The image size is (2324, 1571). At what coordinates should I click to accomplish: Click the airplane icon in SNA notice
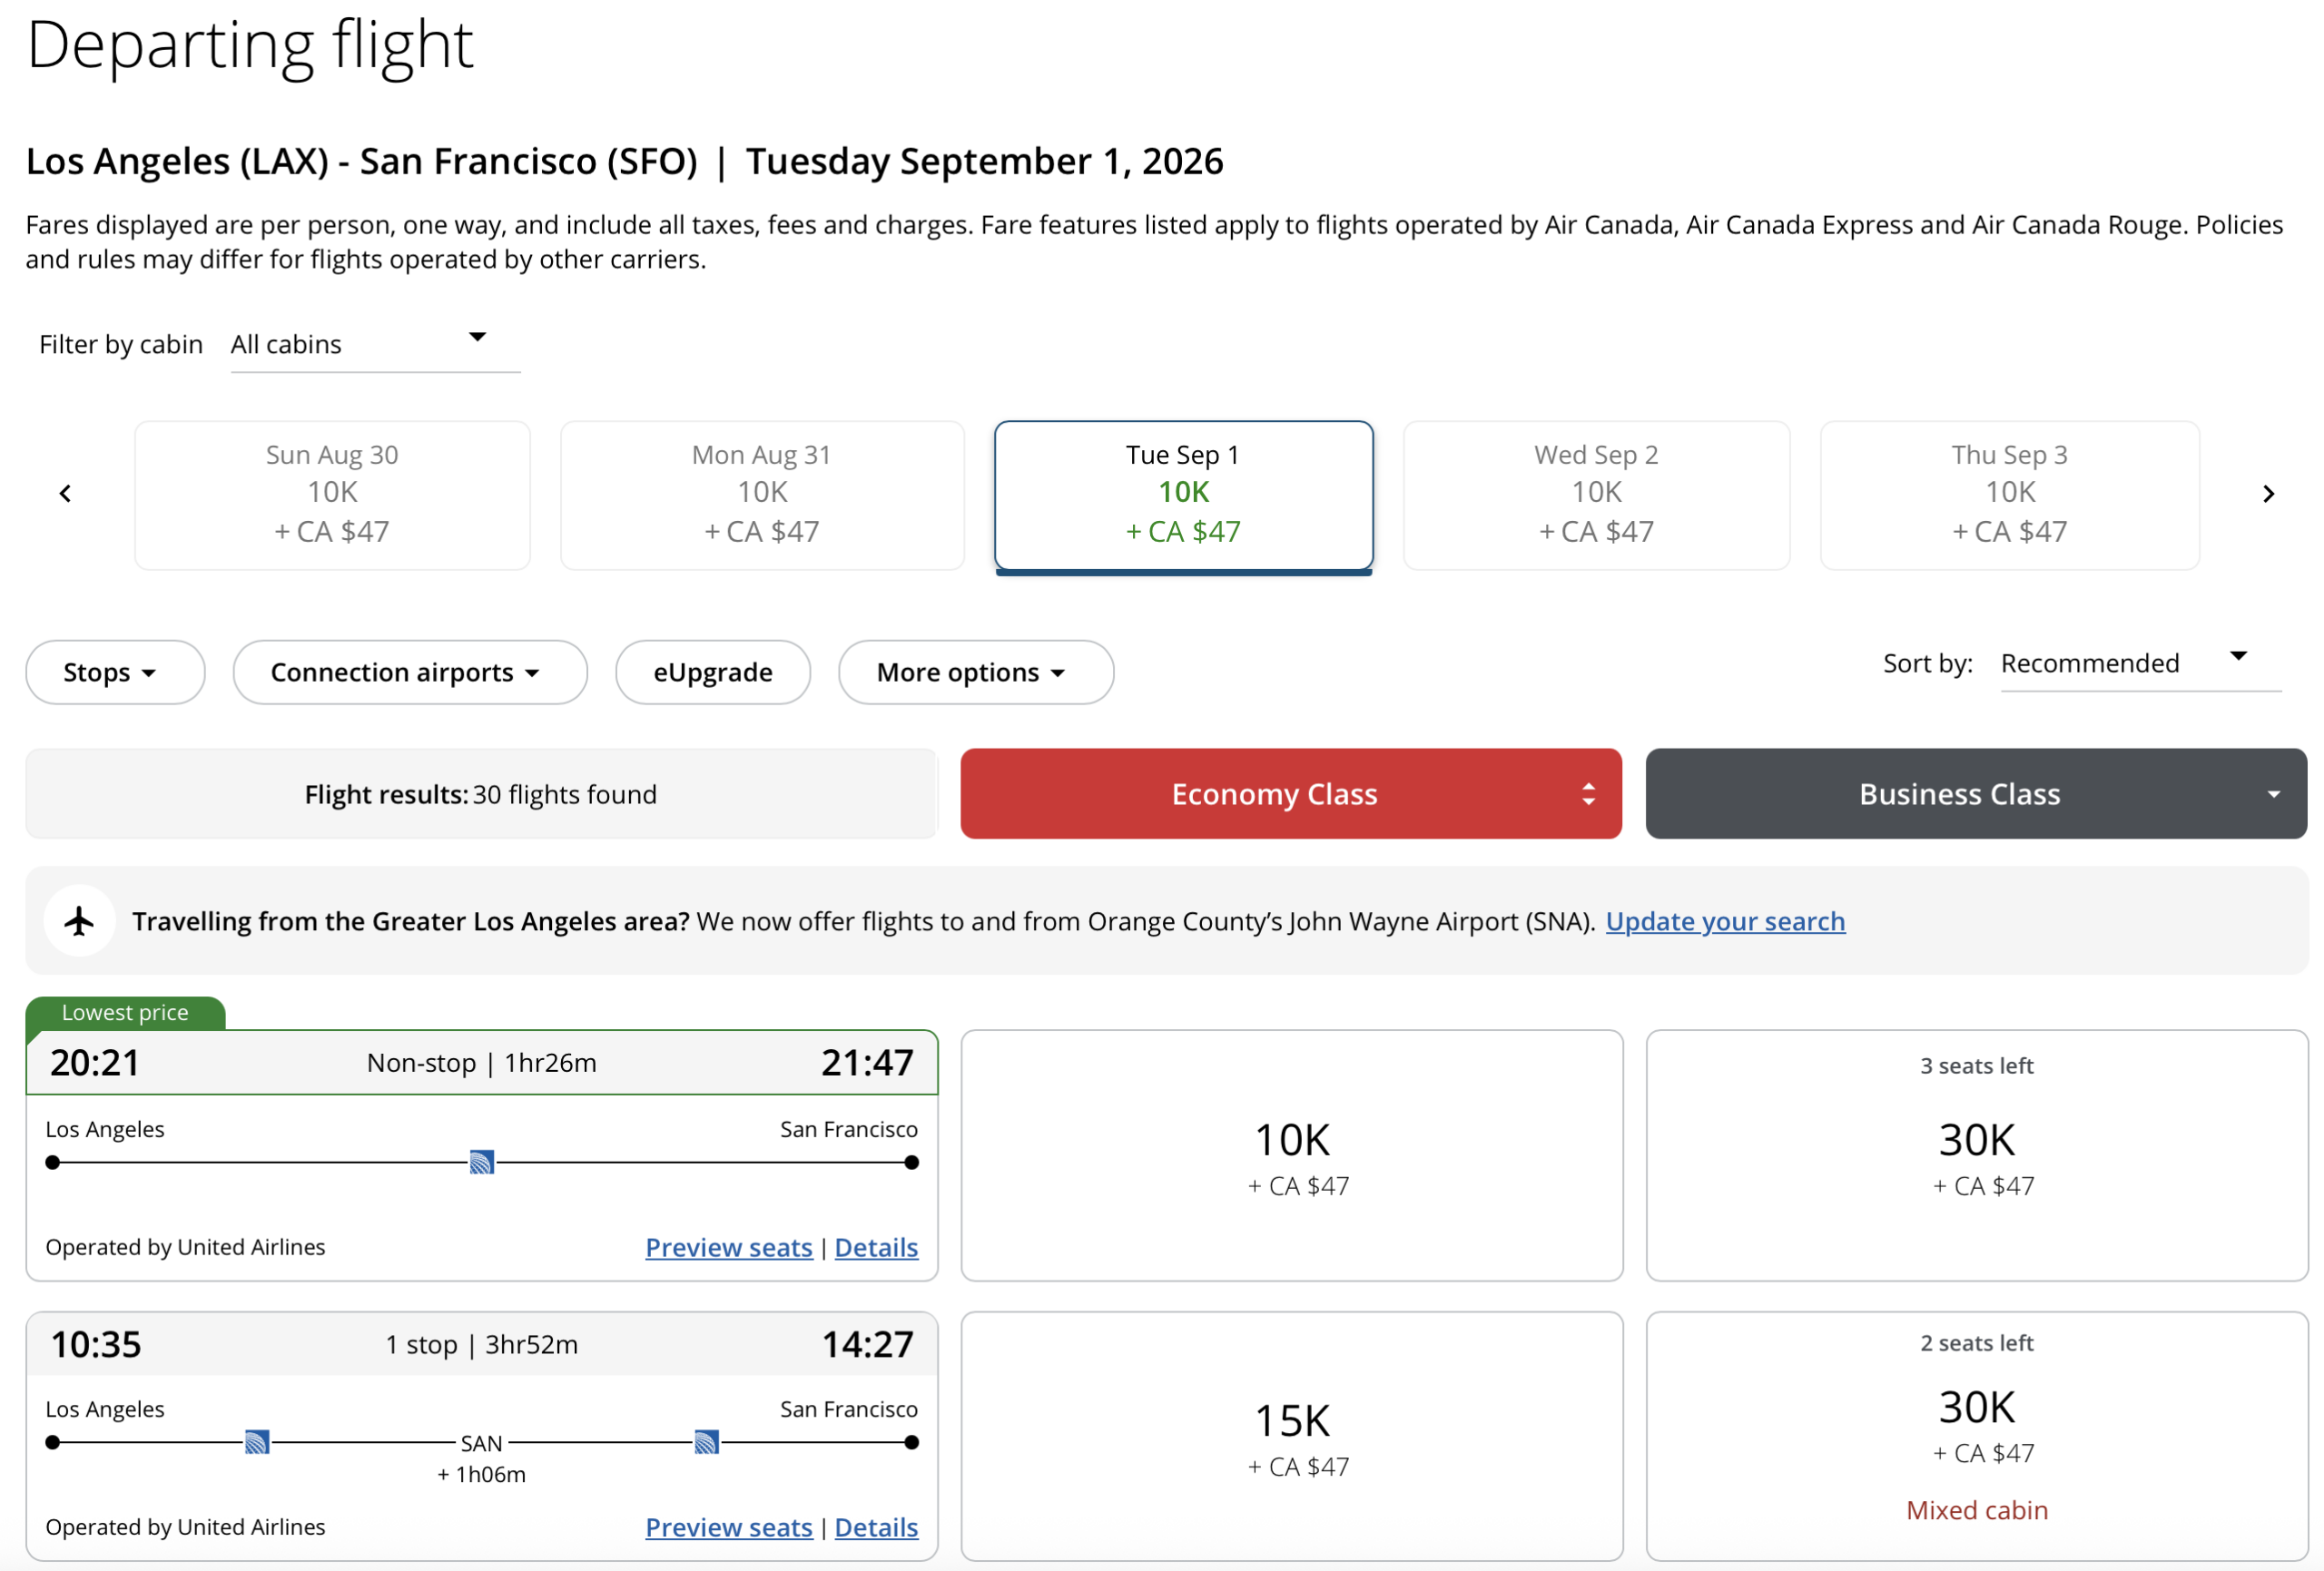click(x=80, y=921)
